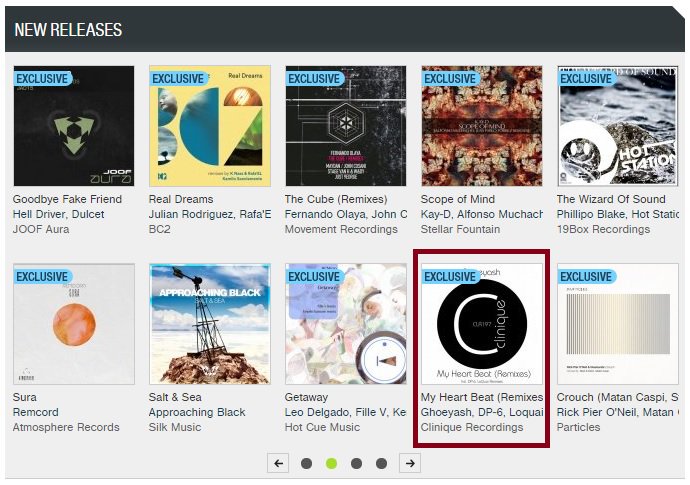This screenshot has width=690, height=485.
Task: Click the Sura title link
Action: [25, 397]
